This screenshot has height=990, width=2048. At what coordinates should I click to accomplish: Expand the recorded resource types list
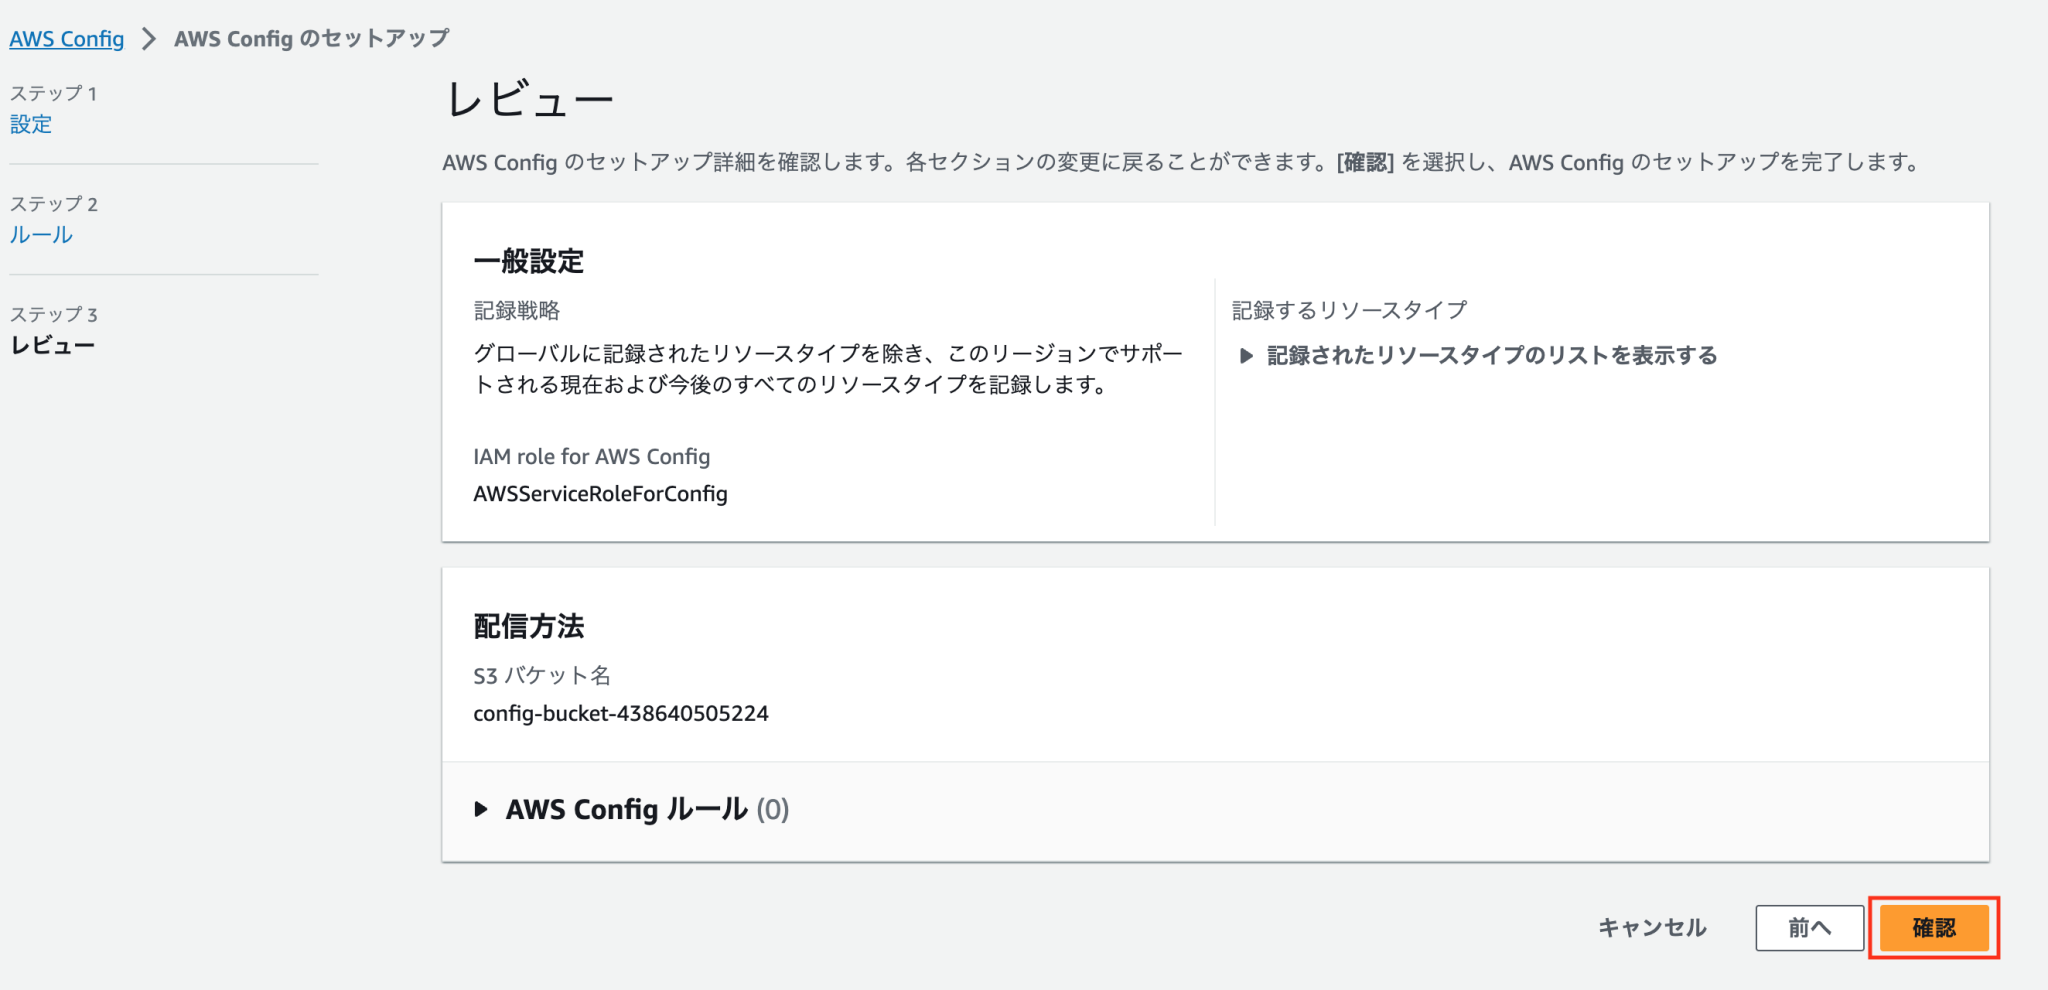[1489, 354]
